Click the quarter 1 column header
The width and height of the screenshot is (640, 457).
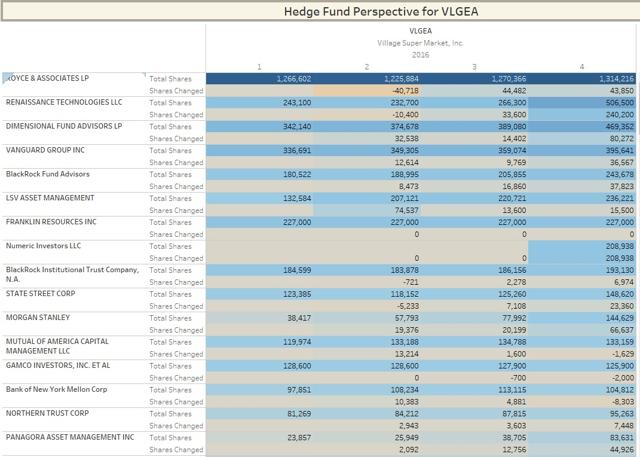pyautogui.click(x=259, y=67)
